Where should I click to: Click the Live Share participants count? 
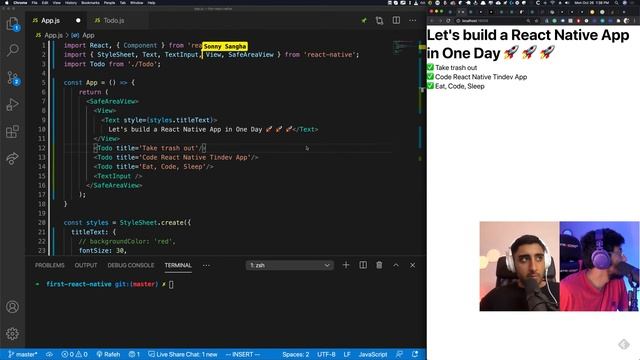[x=134, y=354]
